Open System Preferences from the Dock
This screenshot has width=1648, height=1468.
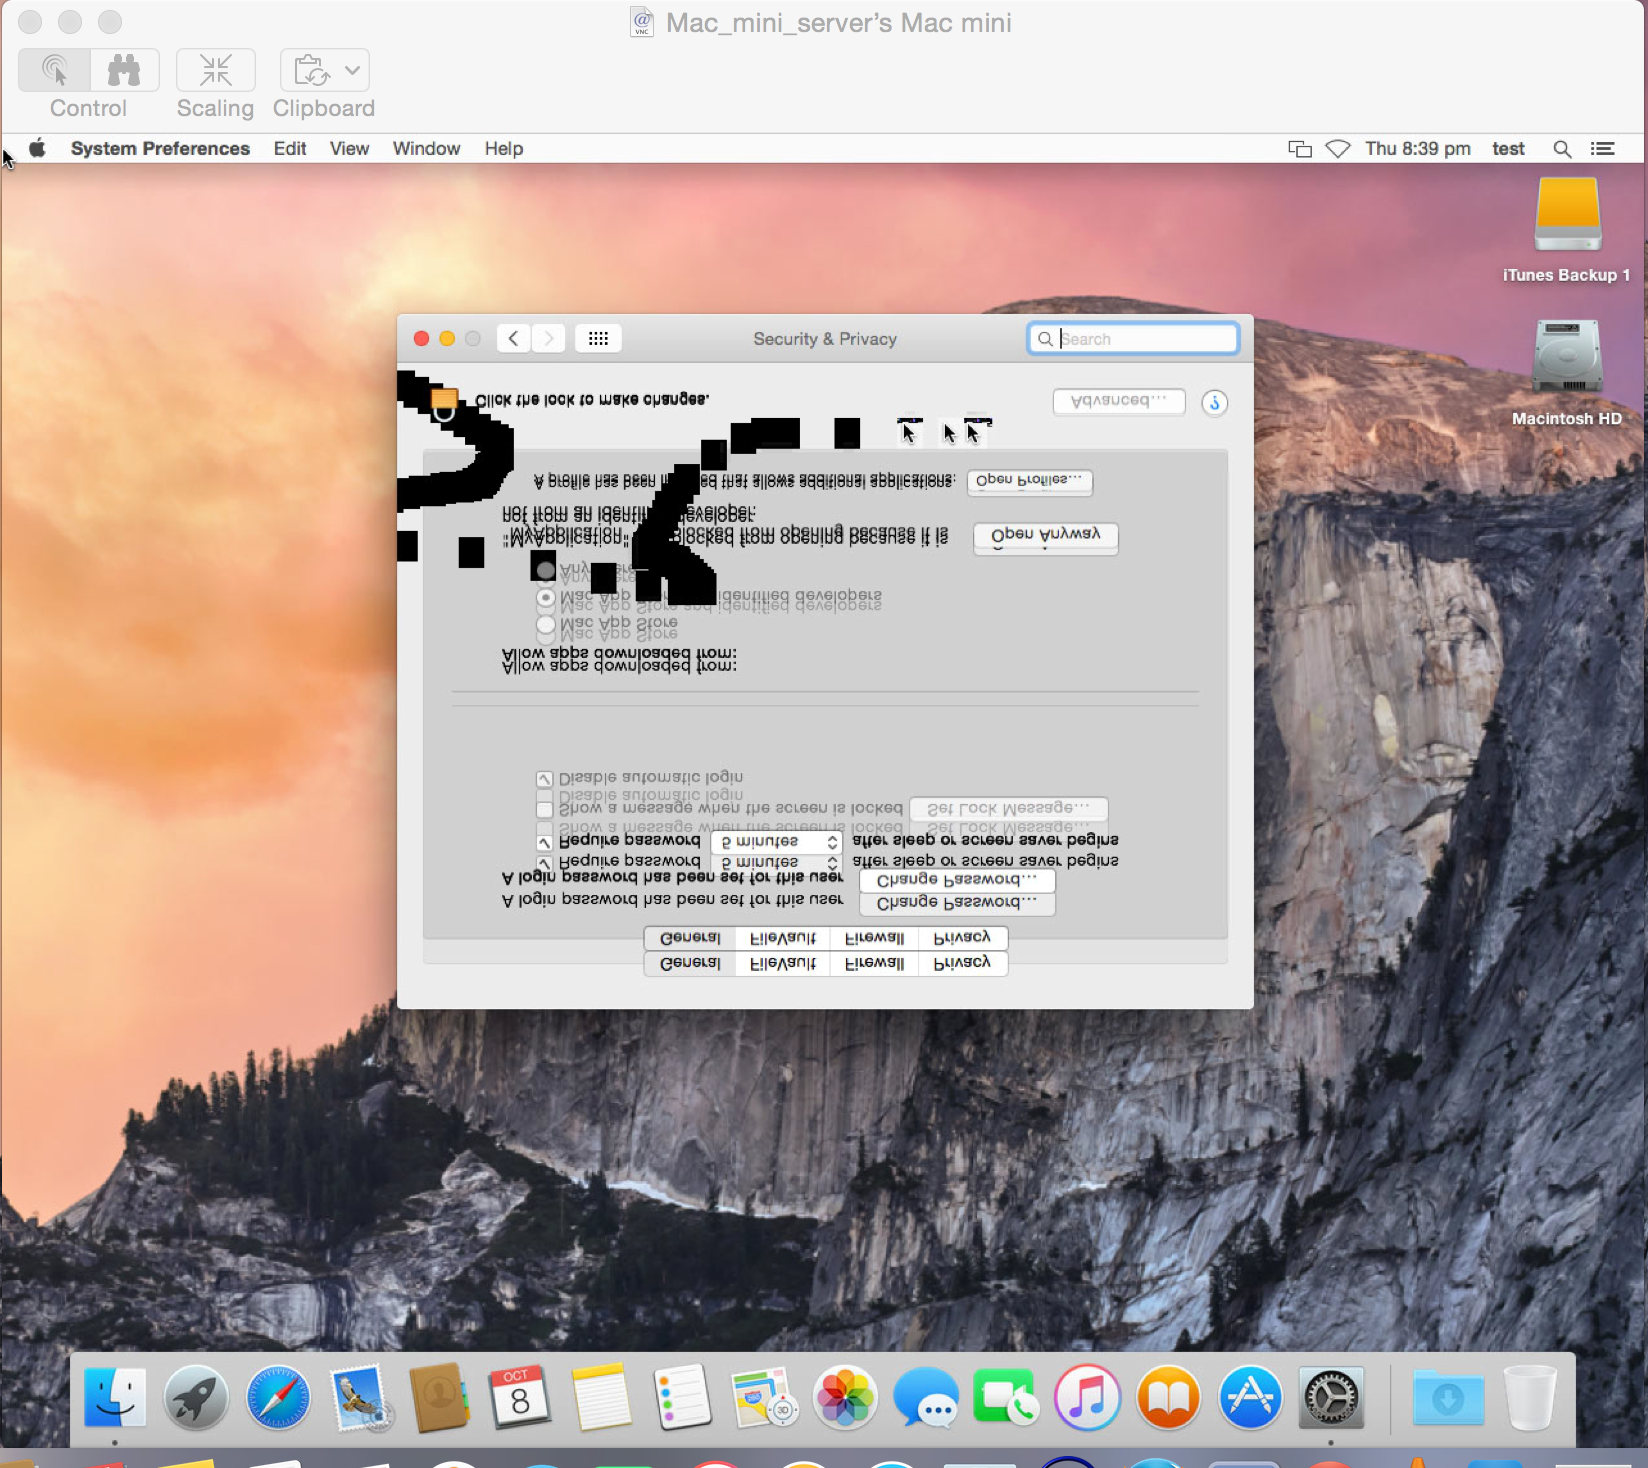click(1331, 1397)
